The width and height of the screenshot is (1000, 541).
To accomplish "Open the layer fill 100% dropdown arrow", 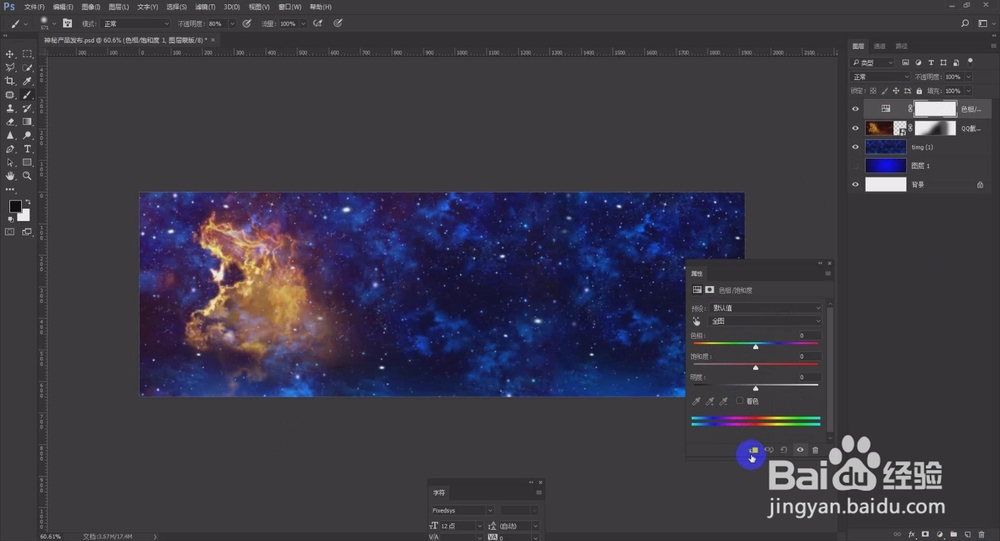I will coord(968,91).
